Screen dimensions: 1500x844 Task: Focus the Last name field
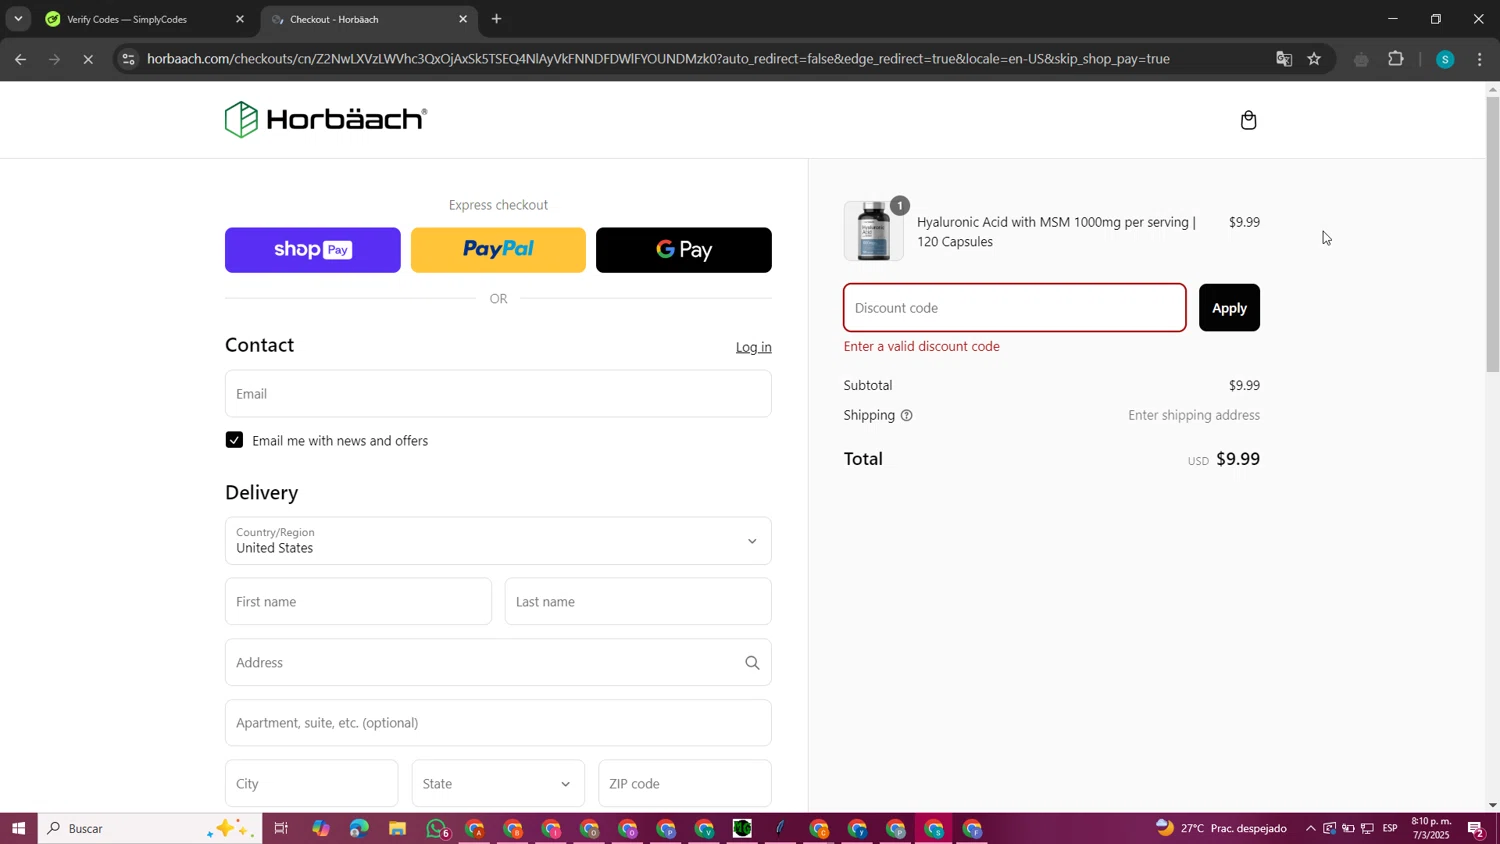638,602
